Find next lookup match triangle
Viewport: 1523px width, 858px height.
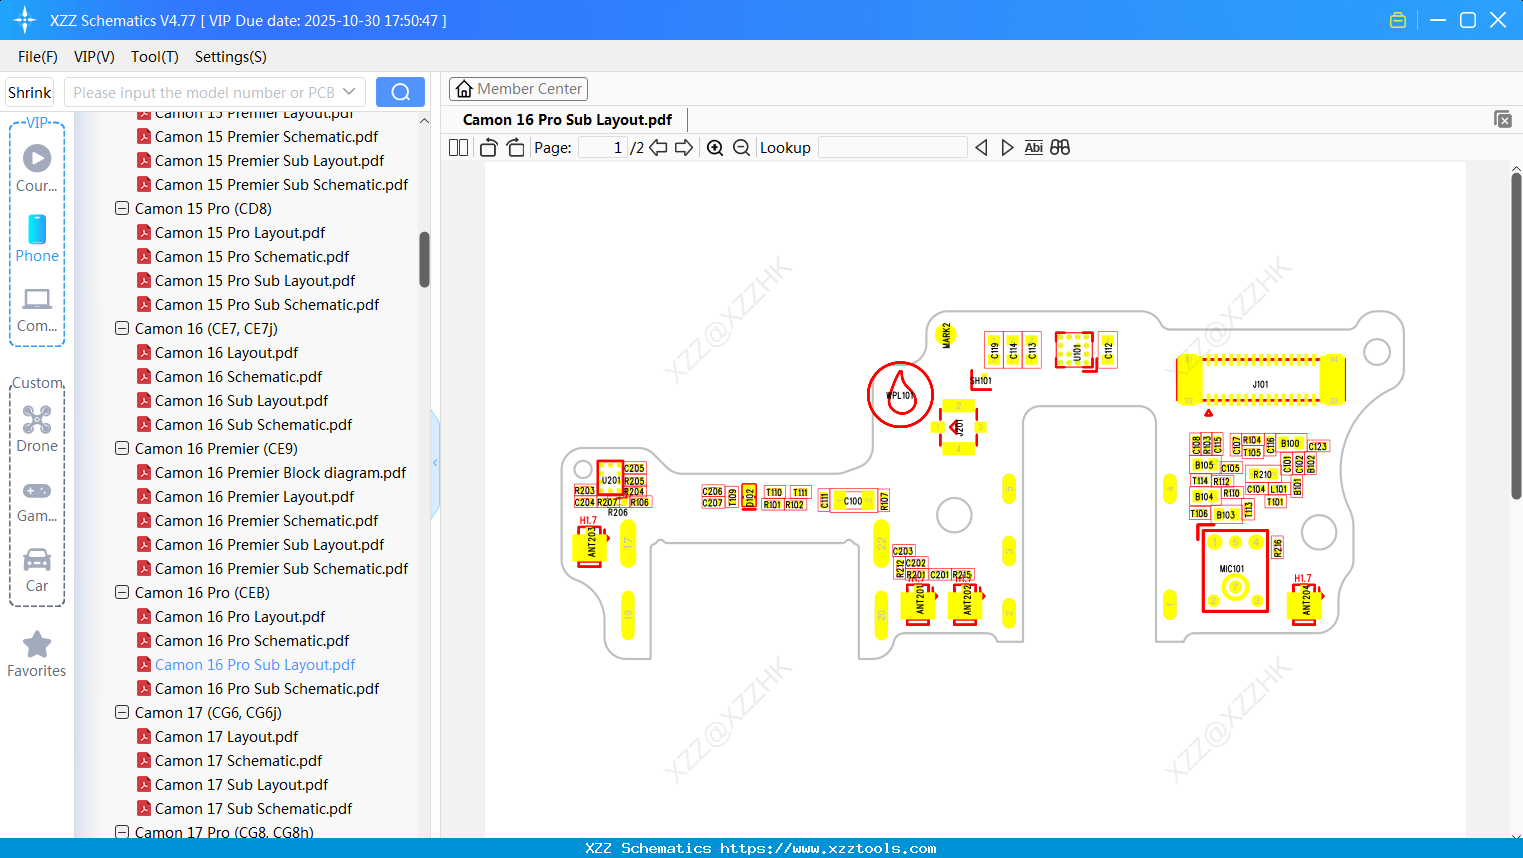[x=1007, y=148]
